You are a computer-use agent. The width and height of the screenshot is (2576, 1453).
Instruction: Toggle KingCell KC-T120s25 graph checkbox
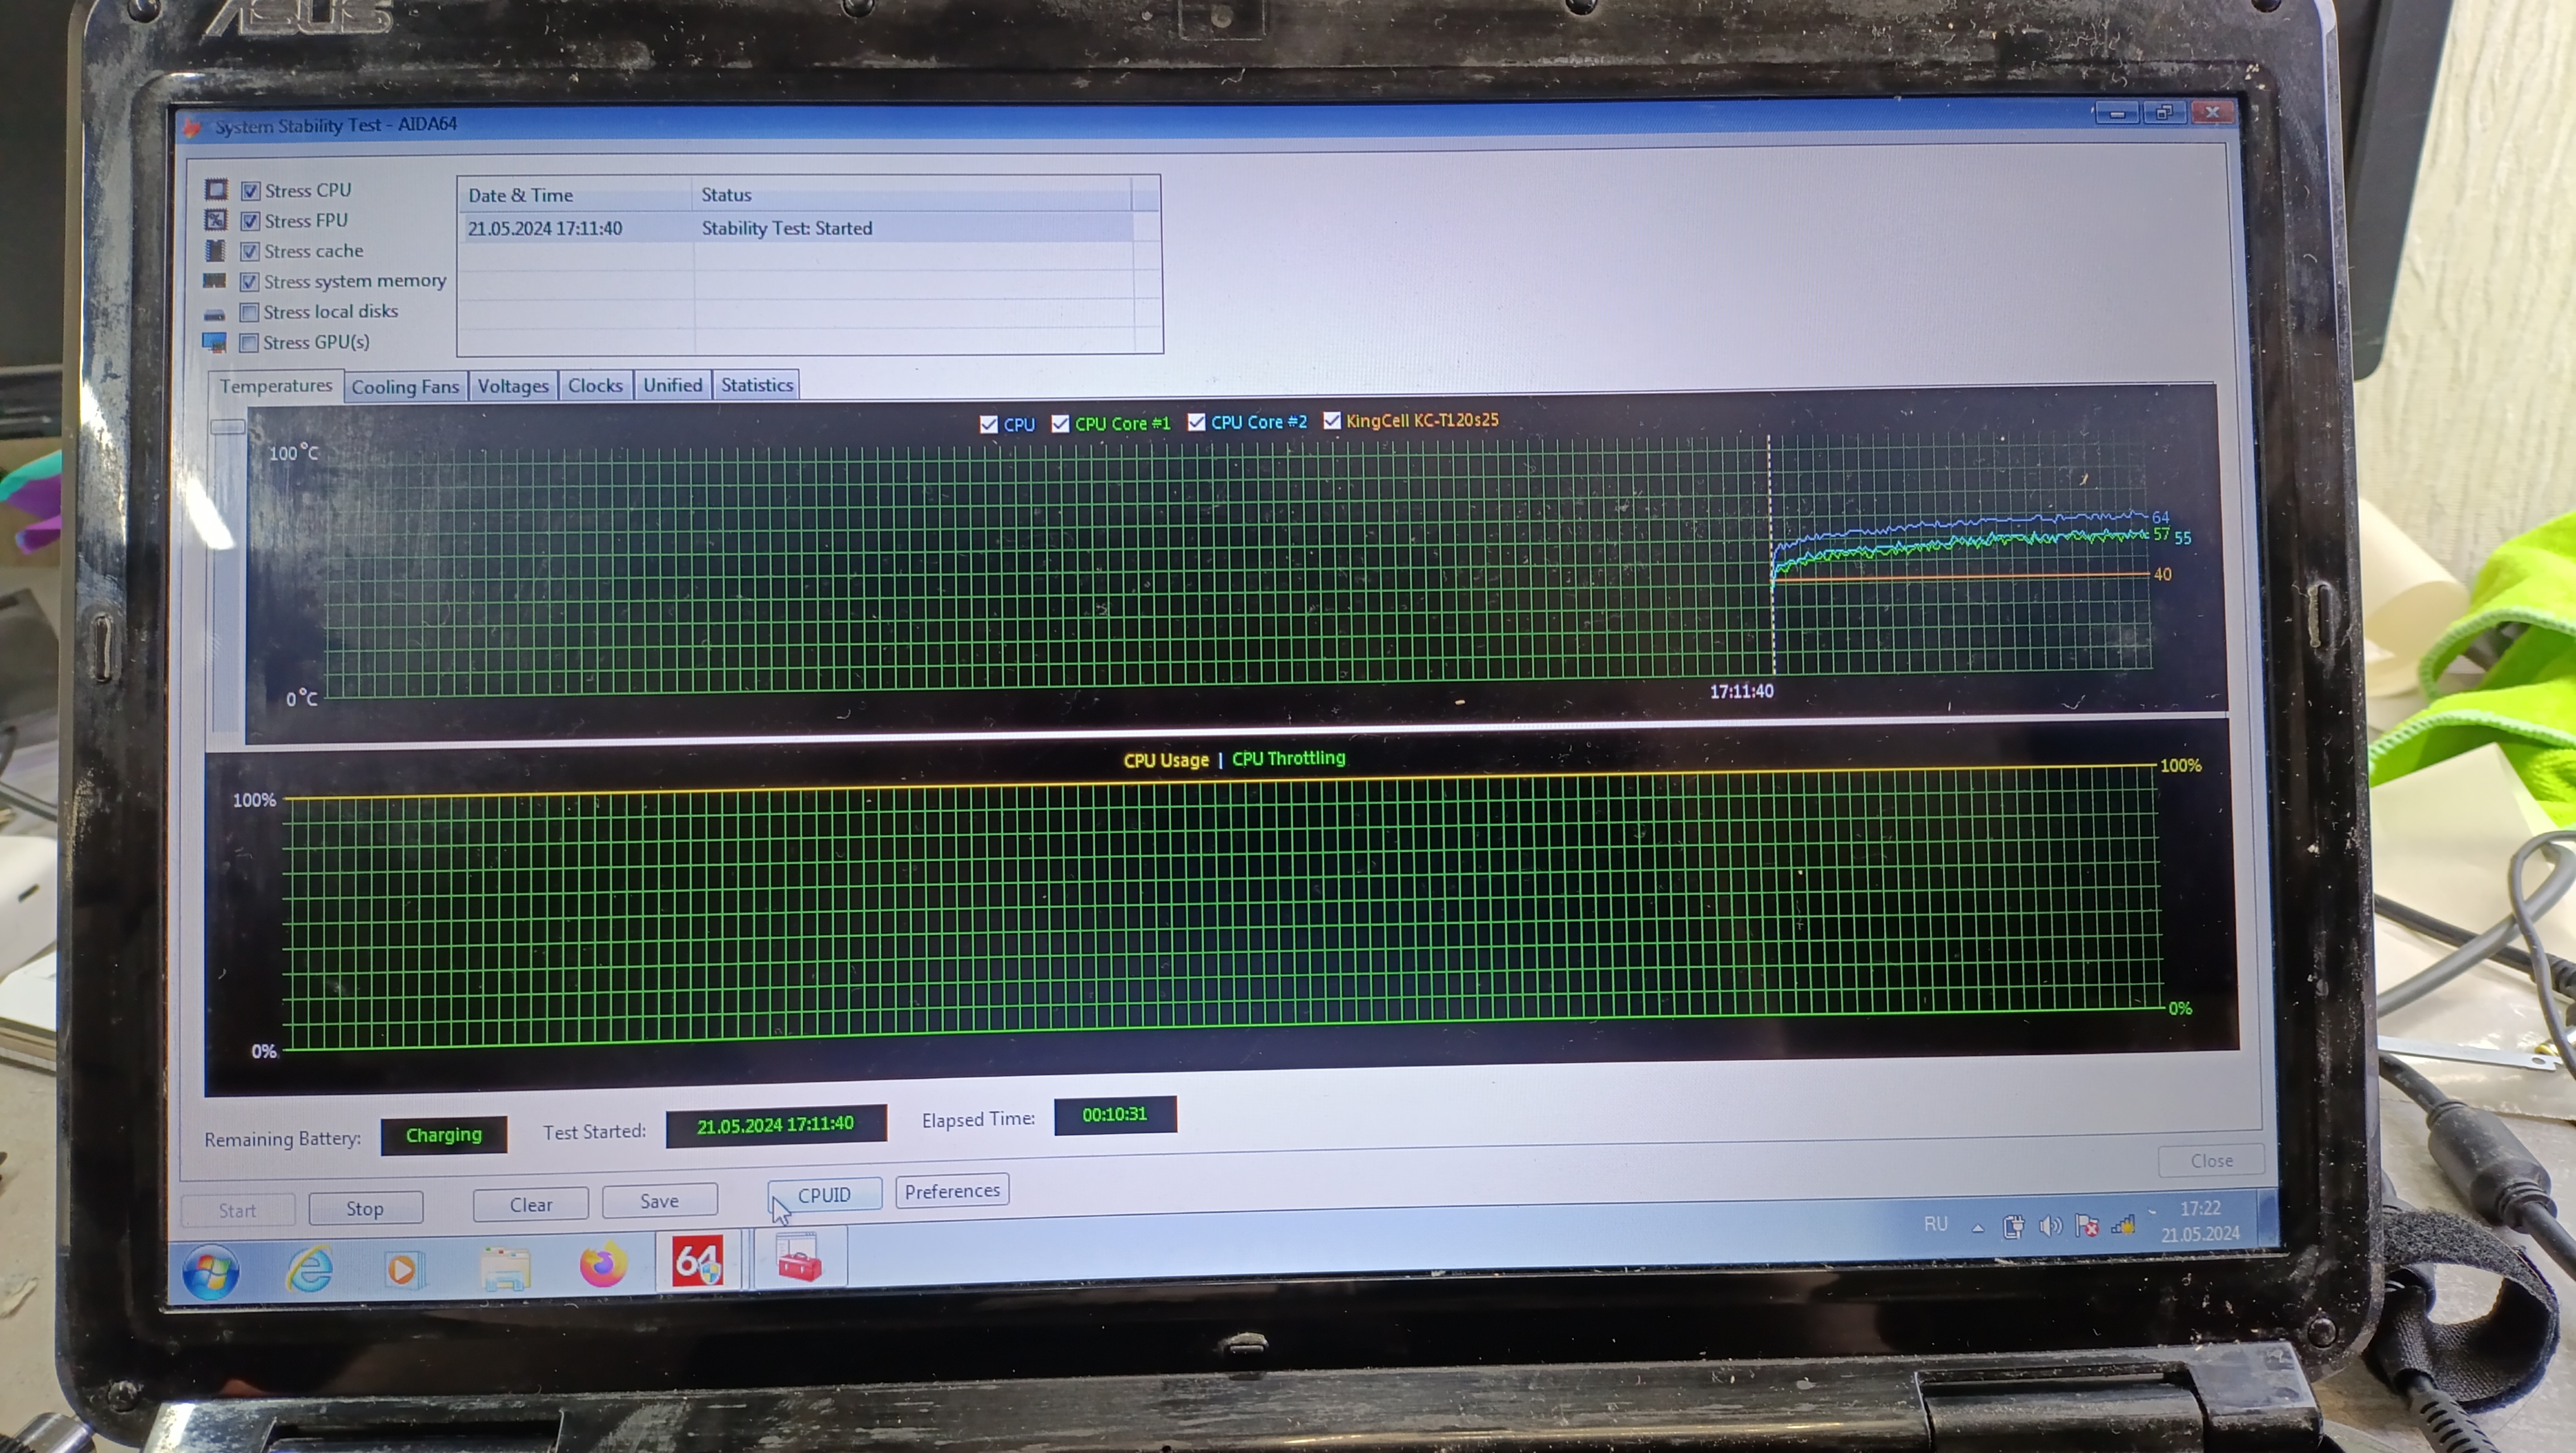[x=1332, y=420]
